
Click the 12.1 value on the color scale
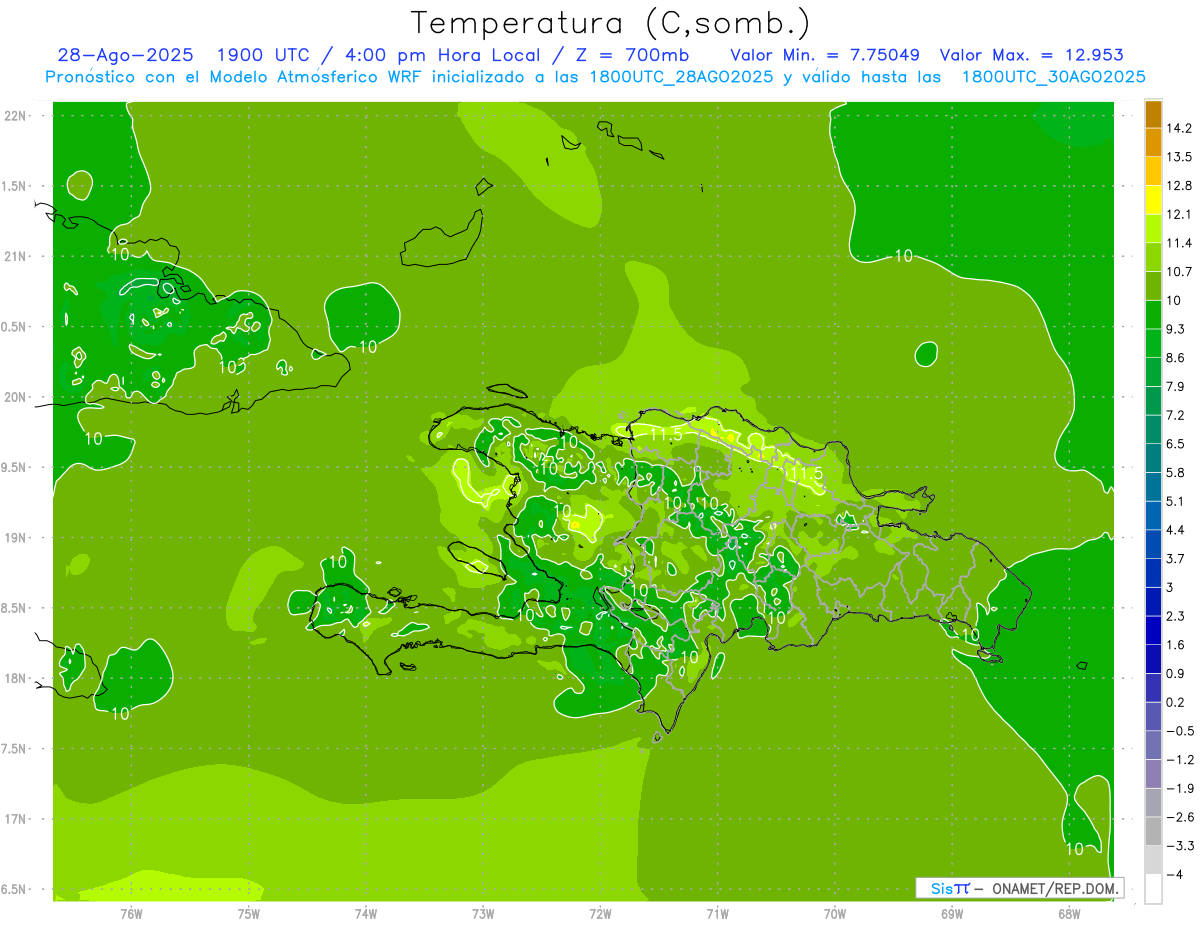1180,214
